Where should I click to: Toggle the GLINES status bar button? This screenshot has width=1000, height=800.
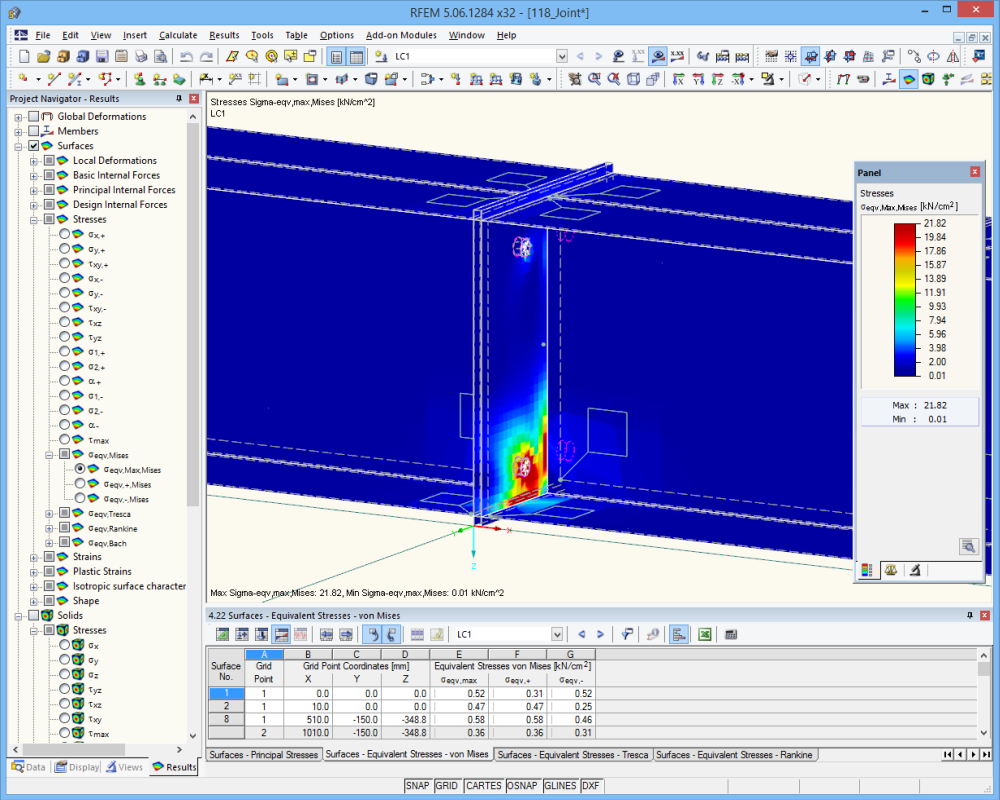(x=561, y=785)
